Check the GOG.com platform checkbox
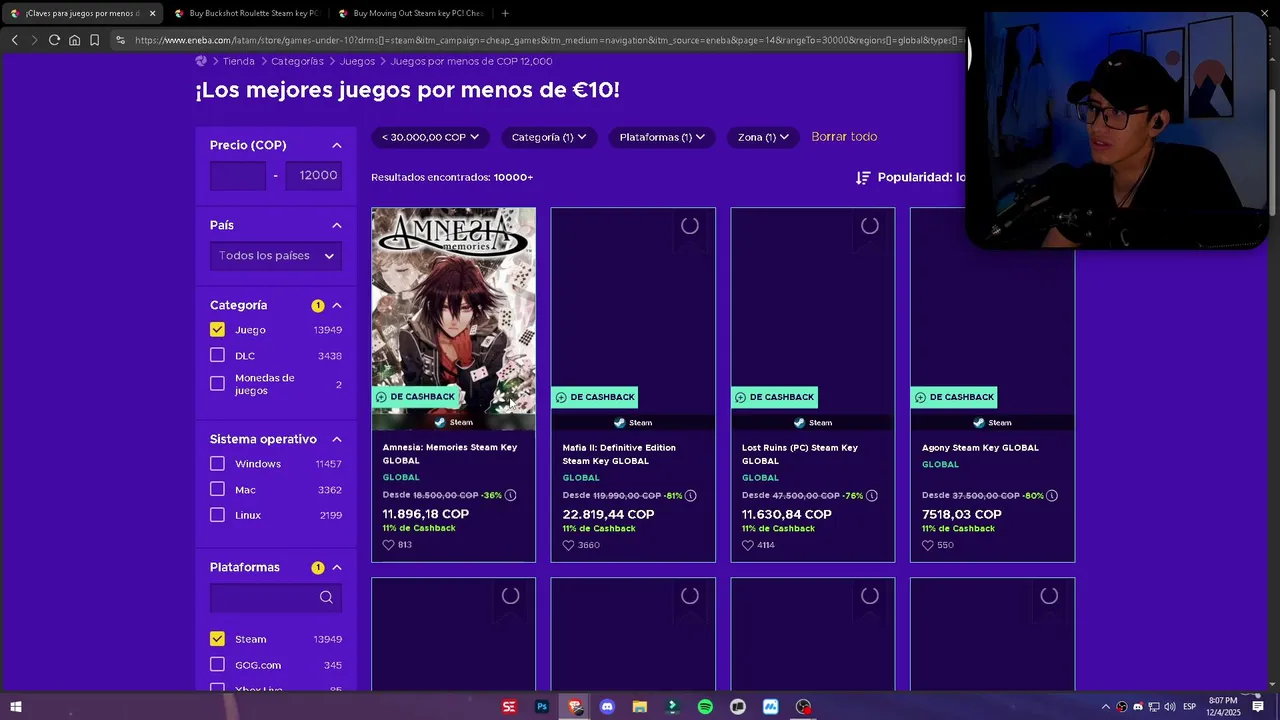Image resolution: width=1280 pixels, height=720 pixels. click(x=217, y=665)
